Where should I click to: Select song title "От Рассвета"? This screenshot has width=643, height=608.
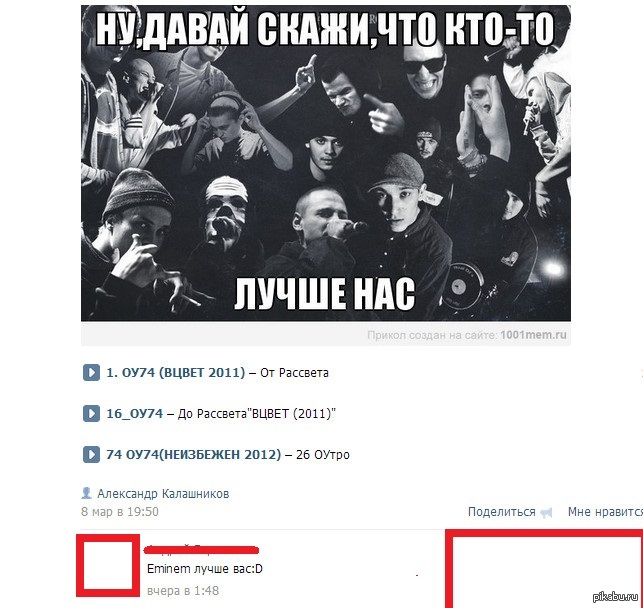pyautogui.click(x=294, y=373)
